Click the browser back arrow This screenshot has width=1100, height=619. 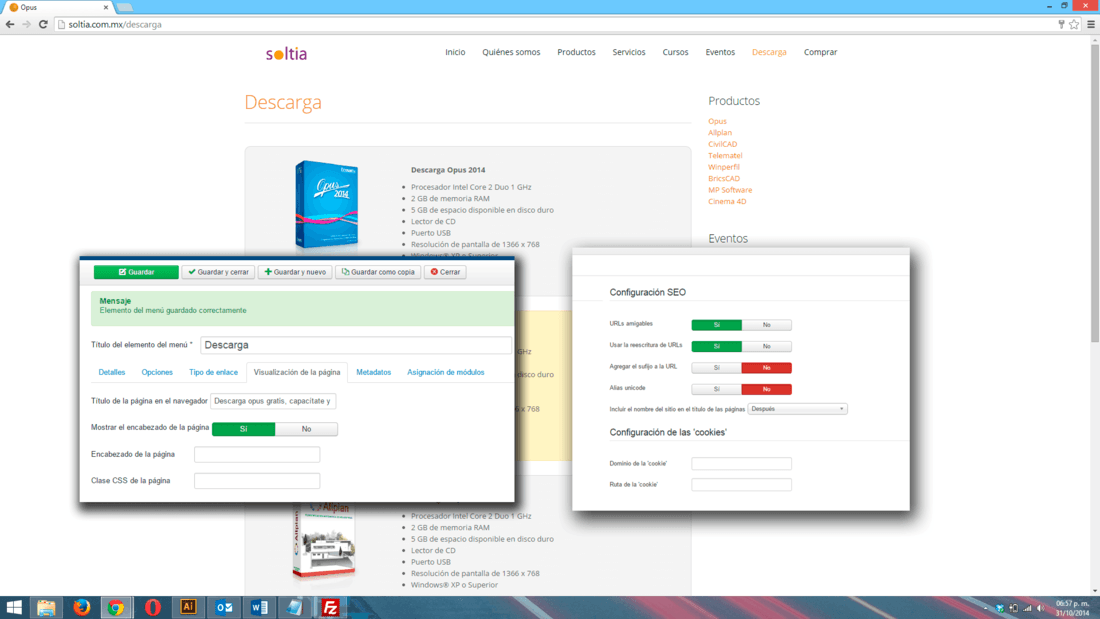click(x=10, y=25)
